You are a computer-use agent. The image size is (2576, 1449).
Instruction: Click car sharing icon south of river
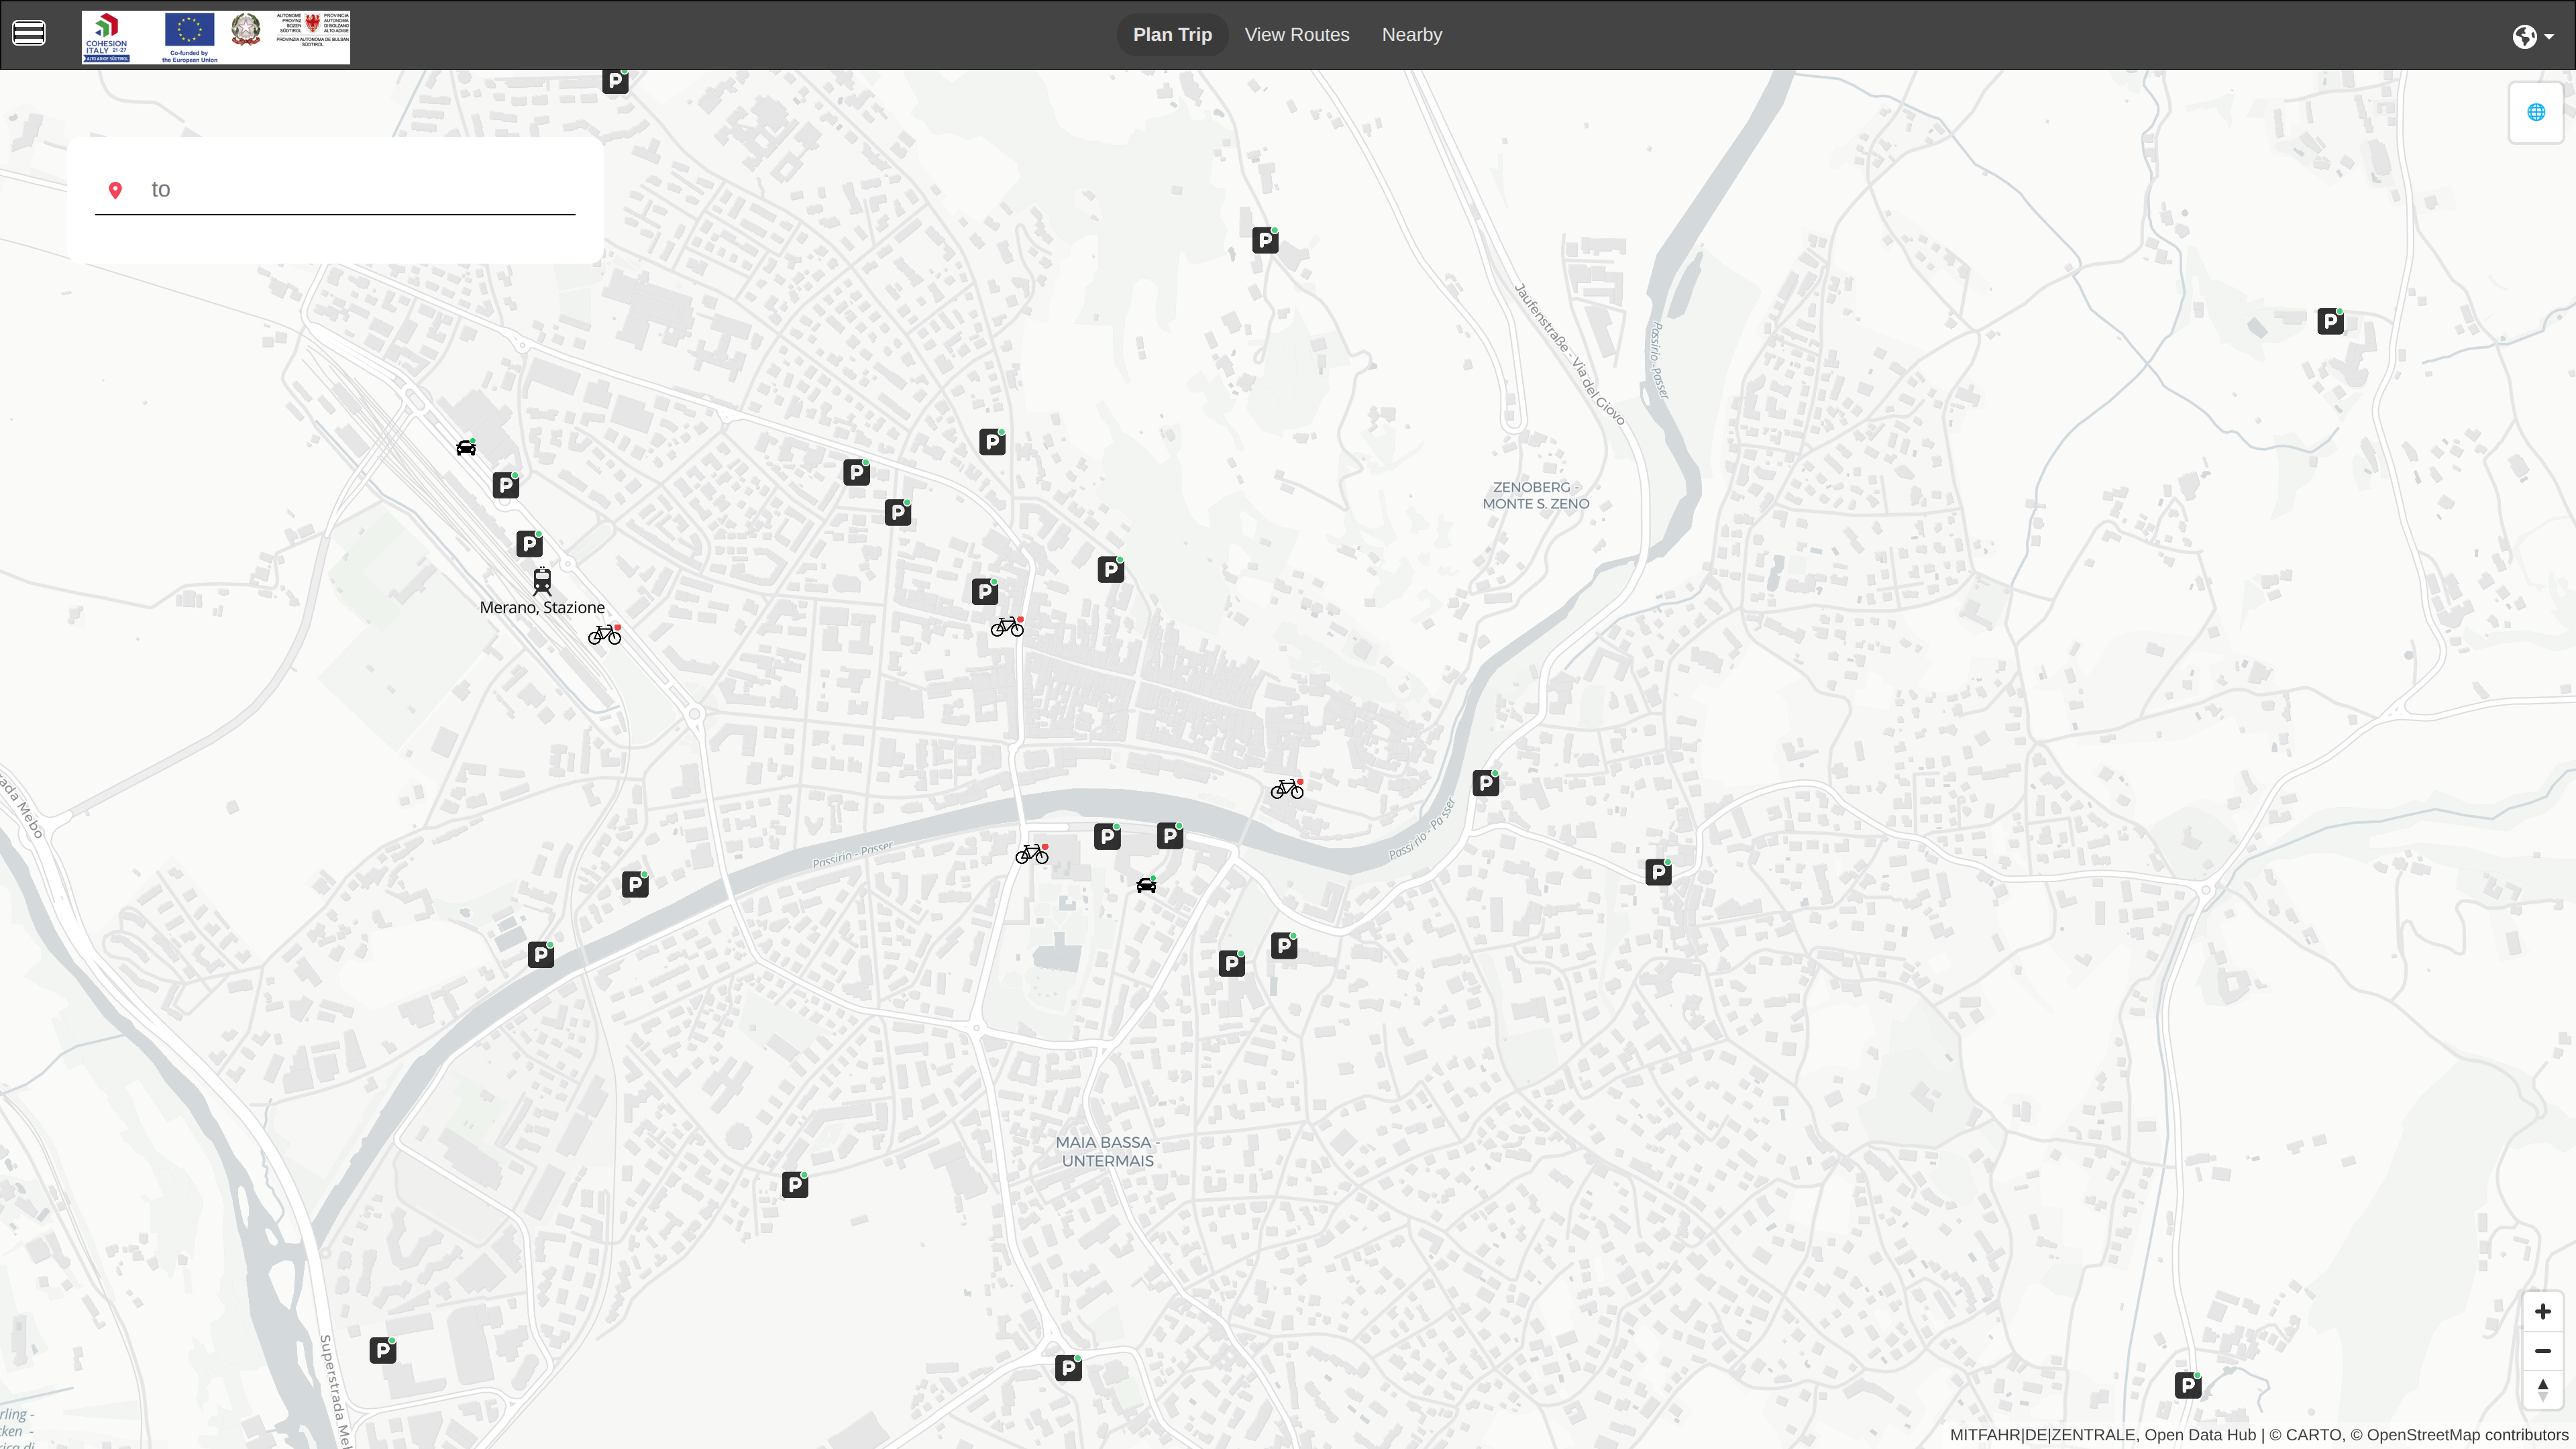(1146, 885)
